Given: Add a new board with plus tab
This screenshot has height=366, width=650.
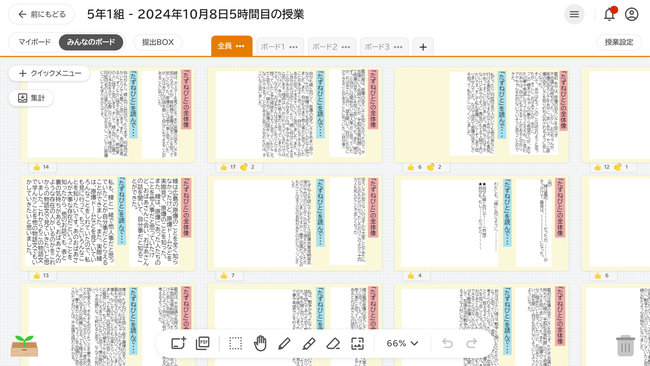Looking at the screenshot, I should click(423, 47).
